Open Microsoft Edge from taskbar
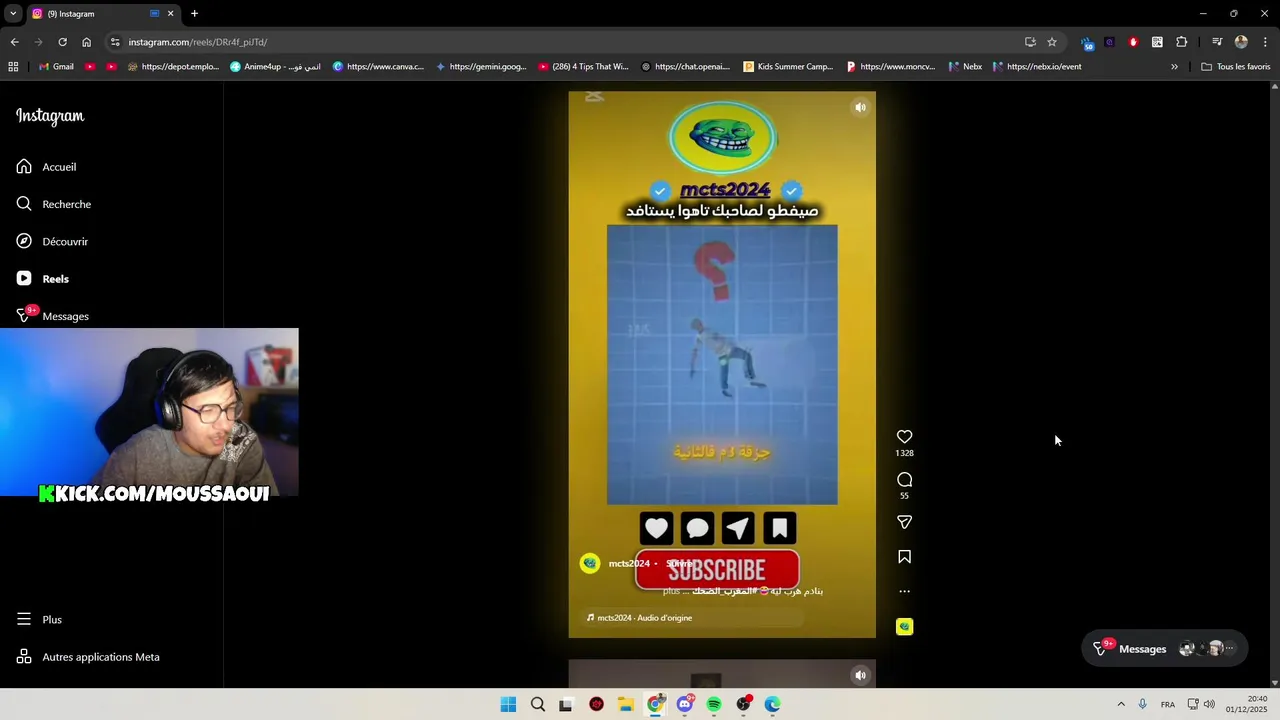The image size is (1280, 720). [773, 704]
